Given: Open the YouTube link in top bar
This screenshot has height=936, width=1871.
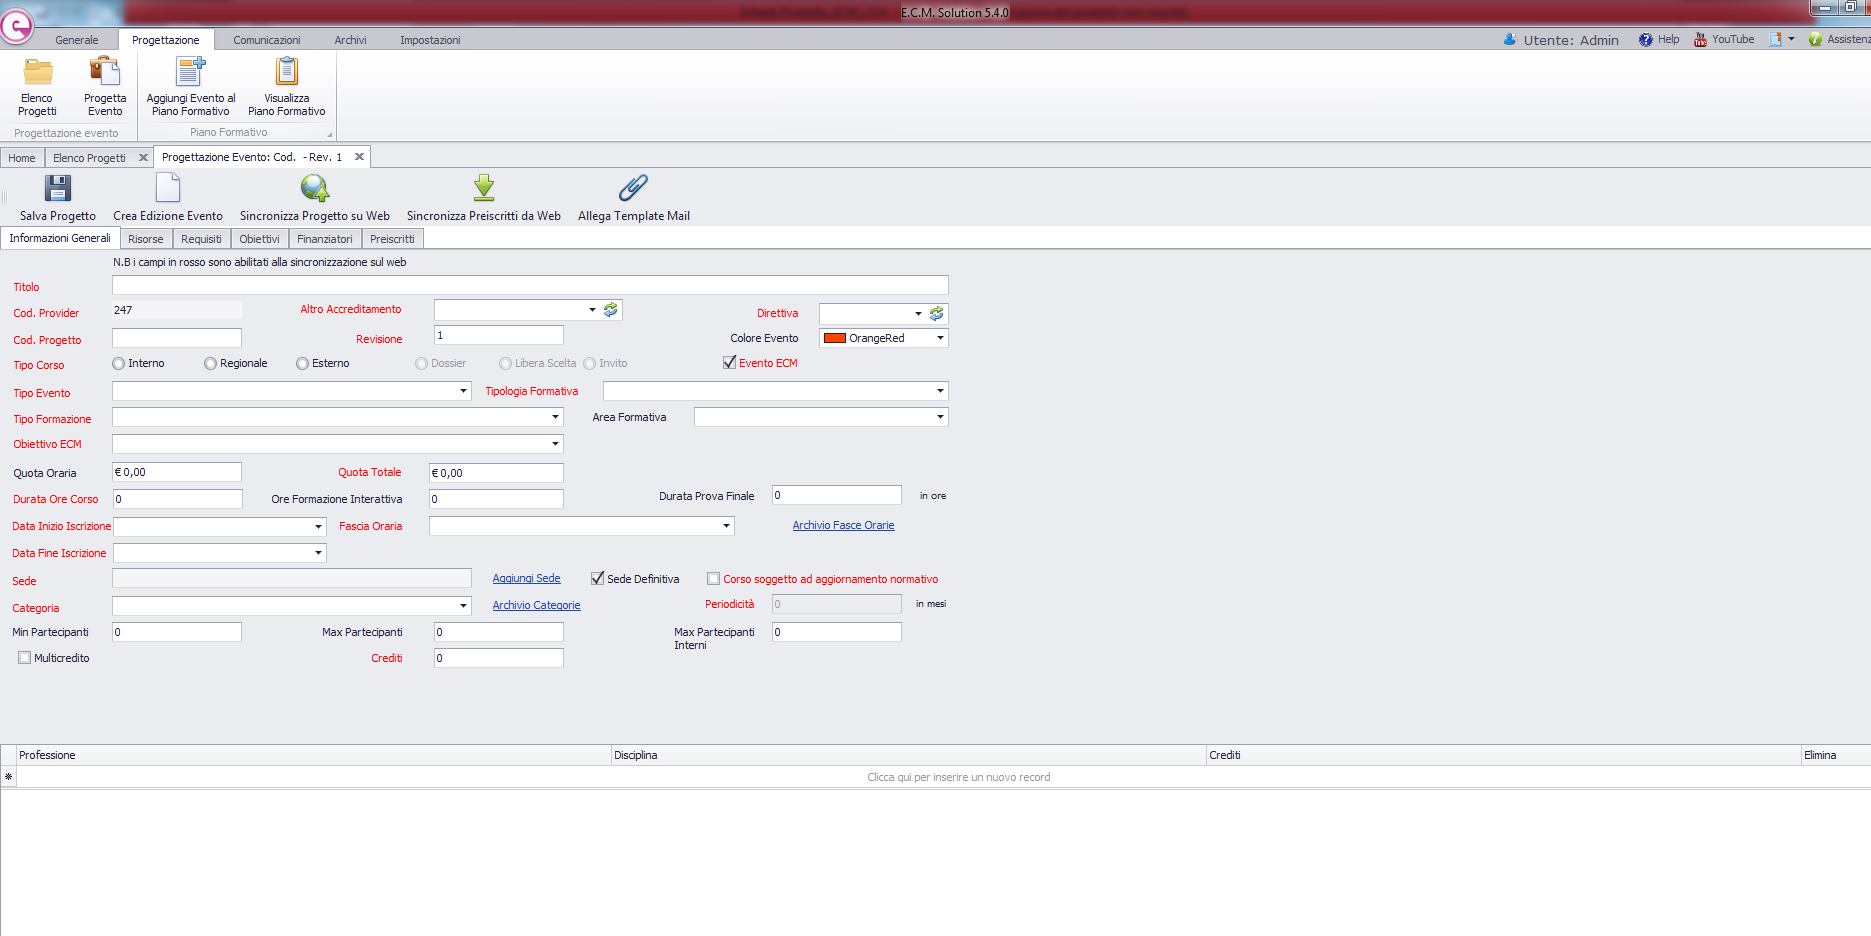Looking at the screenshot, I should point(1724,40).
